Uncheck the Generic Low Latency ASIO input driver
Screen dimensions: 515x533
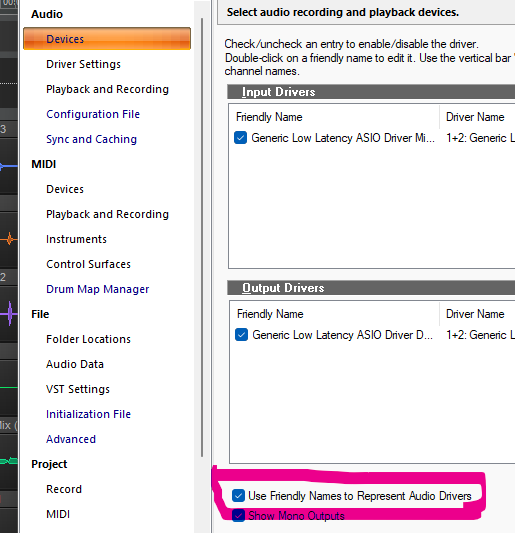[240, 138]
